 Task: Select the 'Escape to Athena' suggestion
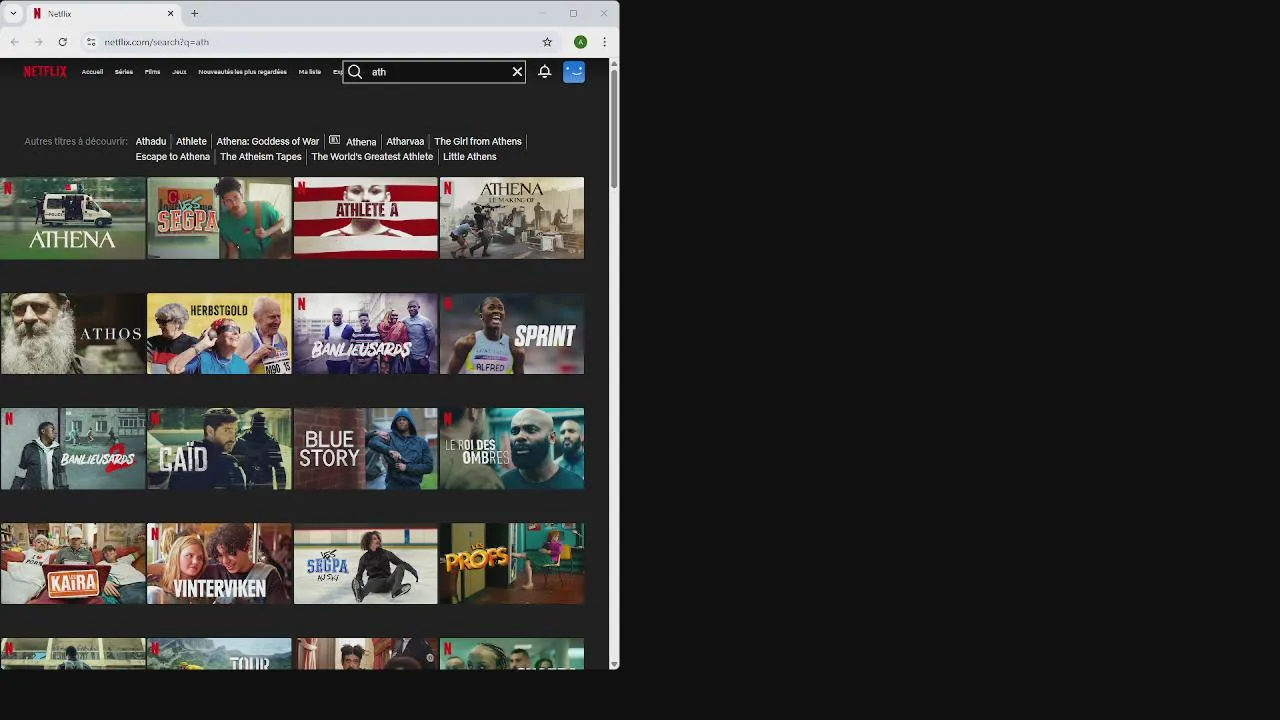[x=173, y=157]
